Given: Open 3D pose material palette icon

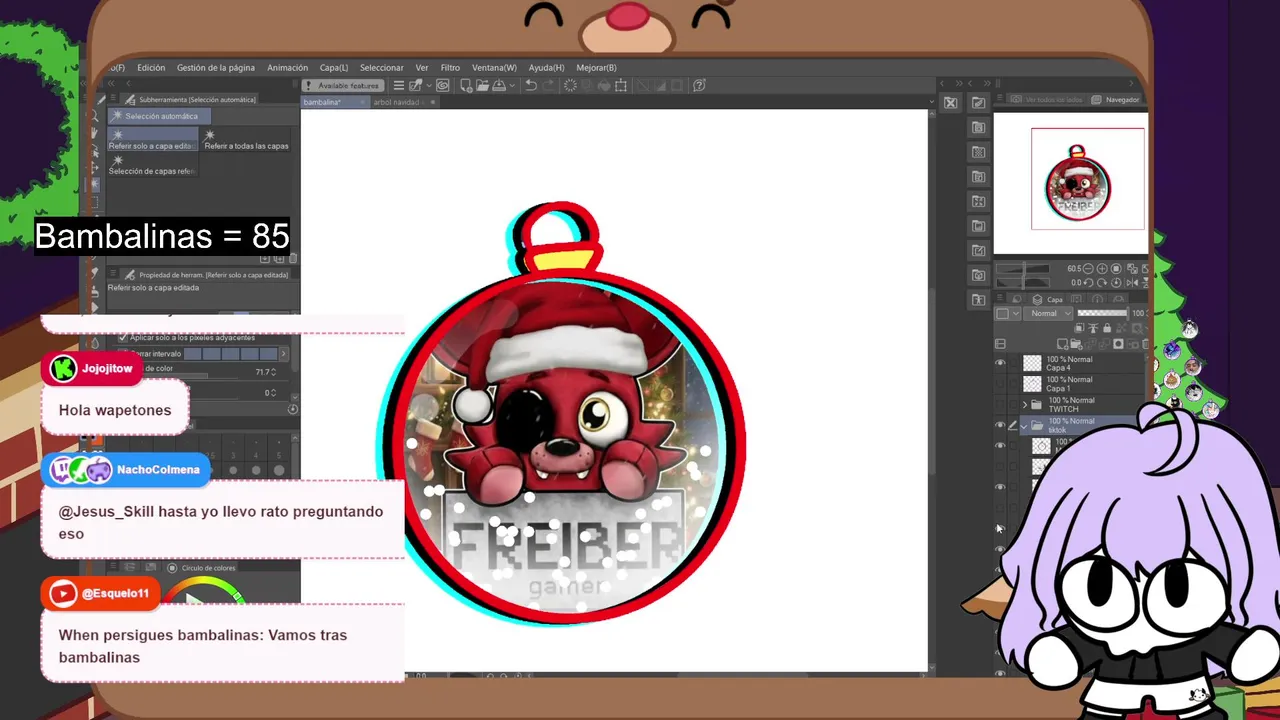Looking at the screenshot, I should coord(978,299).
